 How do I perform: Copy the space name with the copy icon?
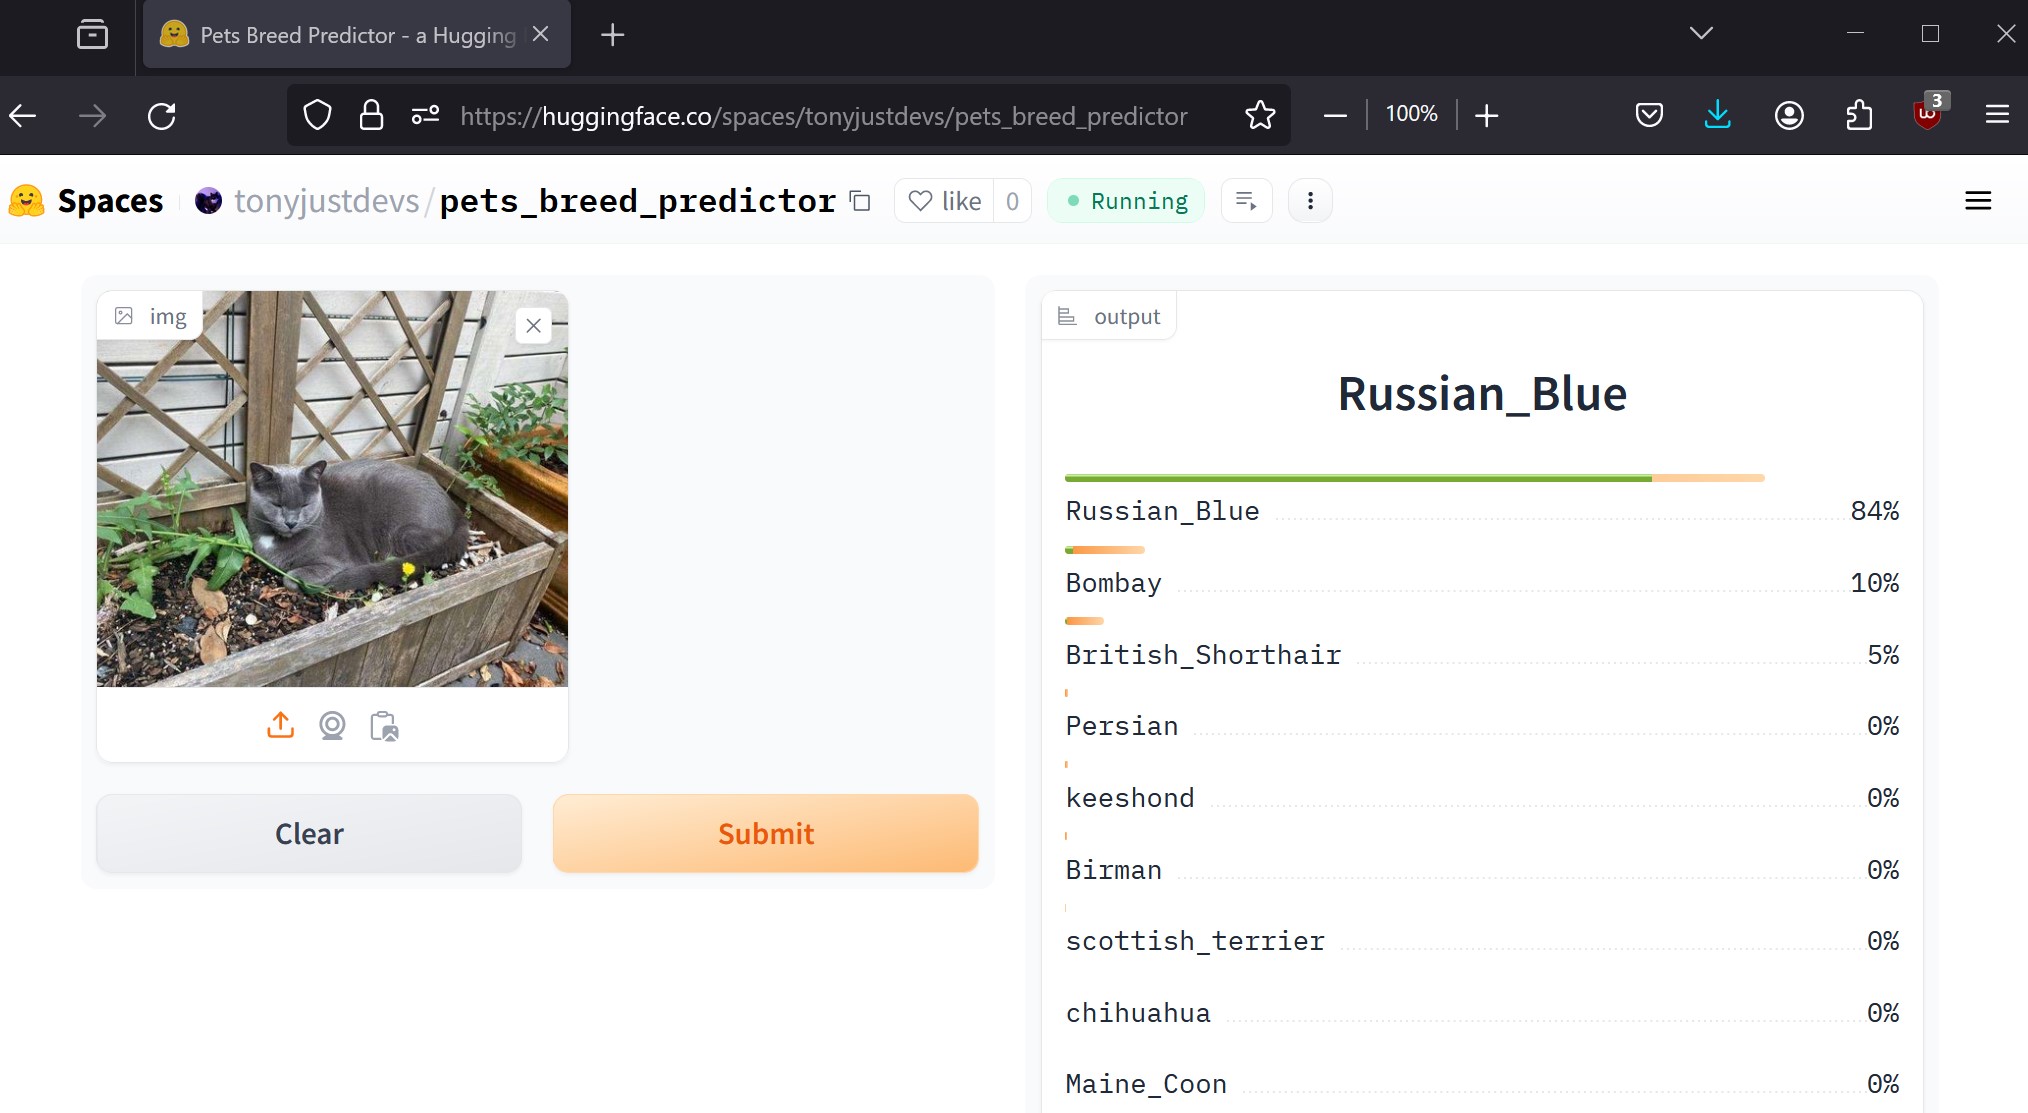(860, 201)
